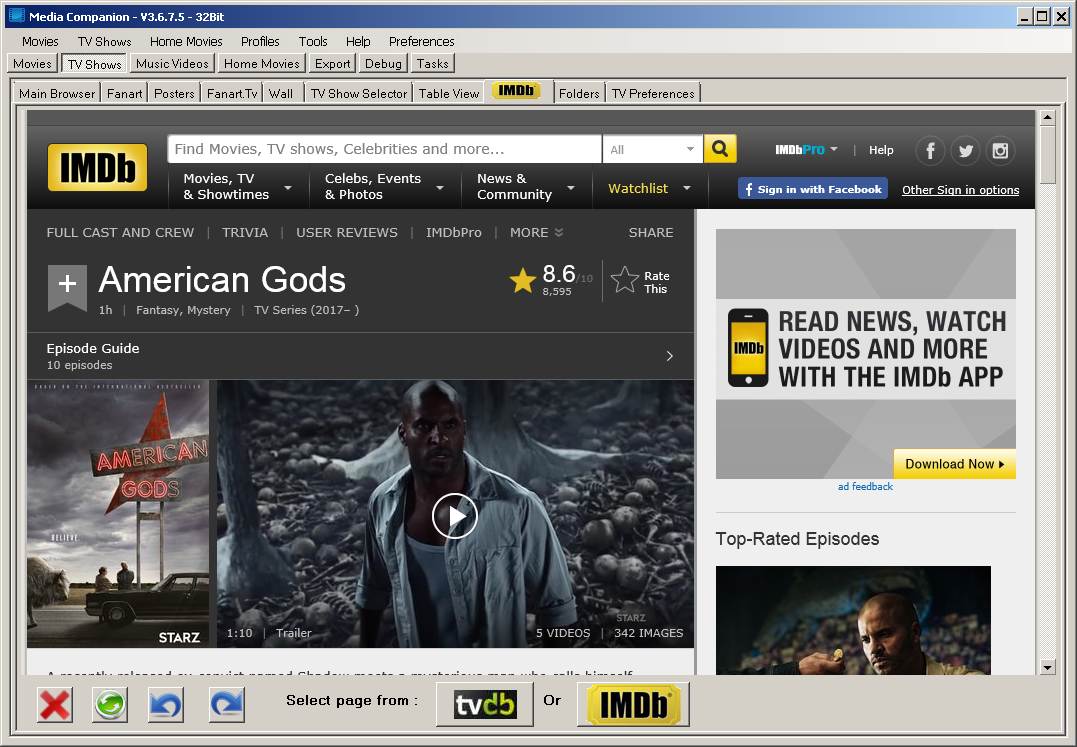Click Sign in with Facebook button
Screen dimensions: 1077x747
tap(813, 189)
